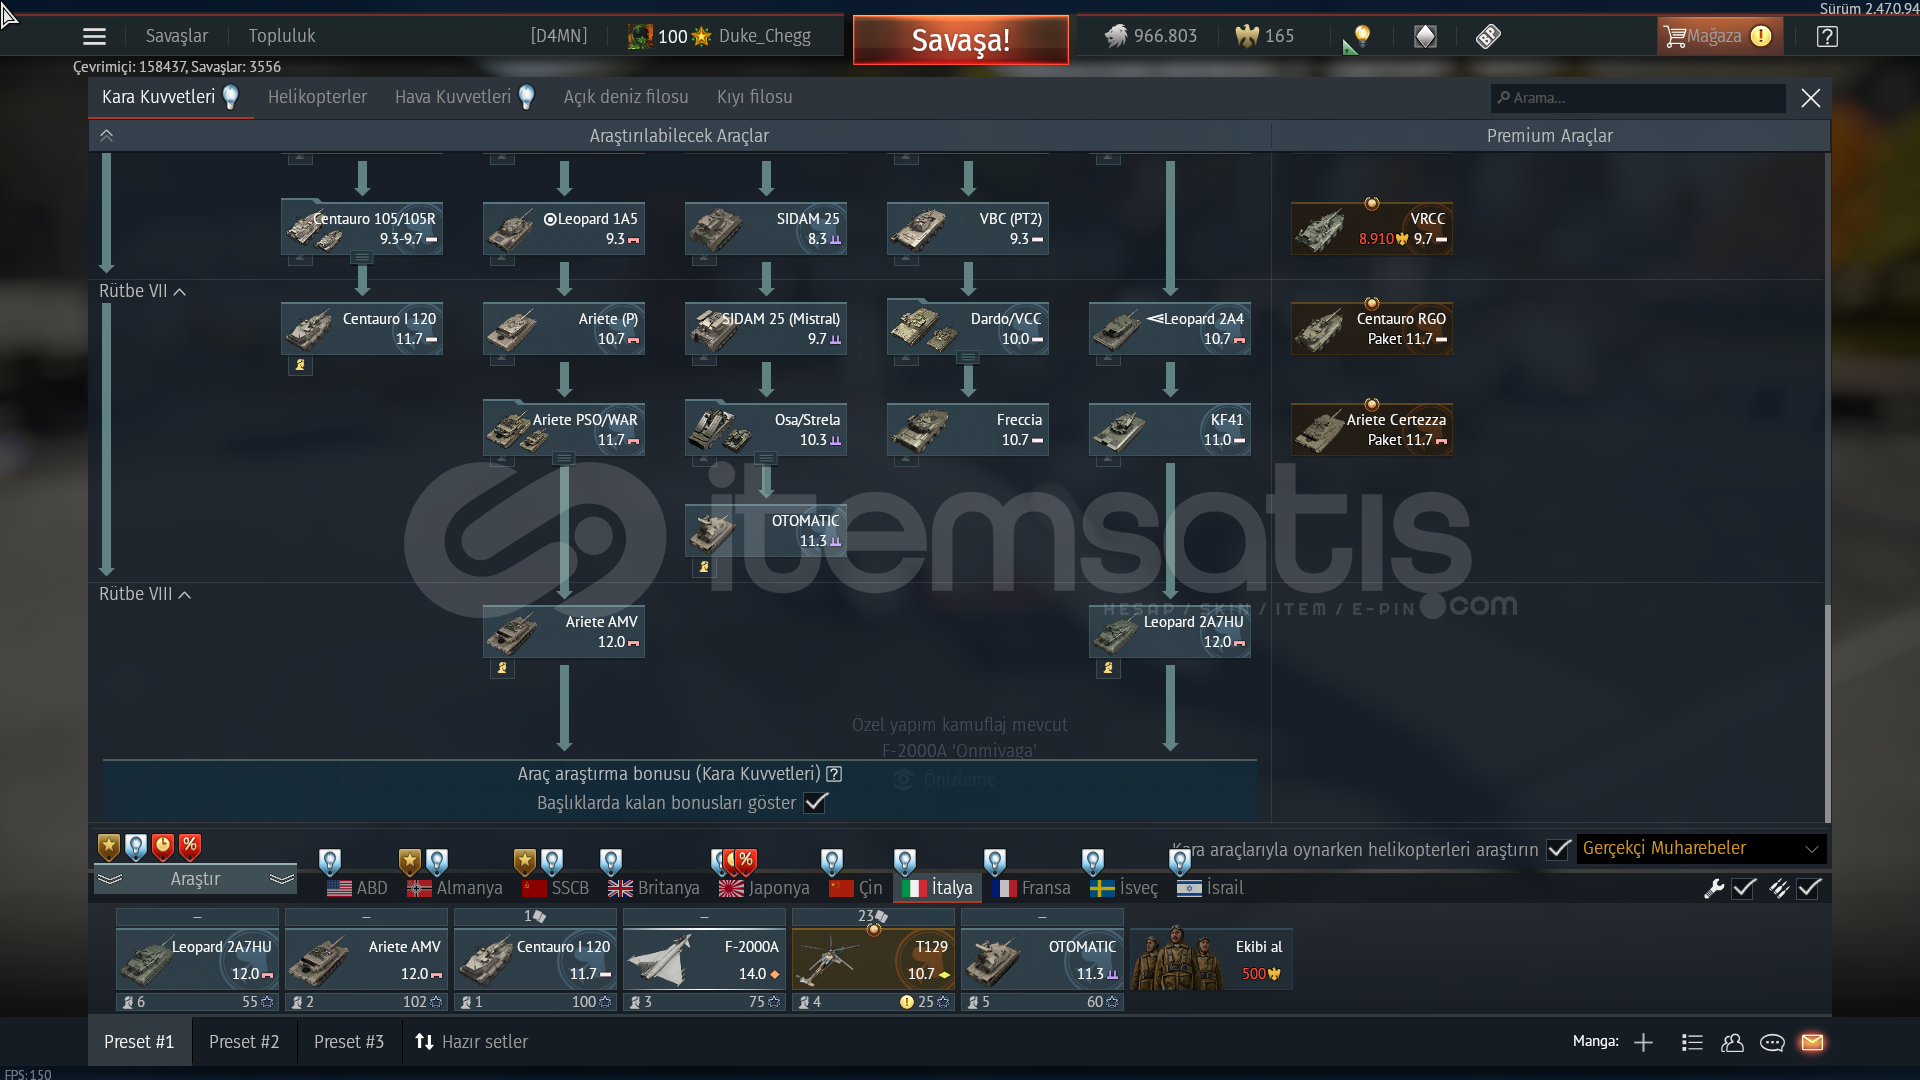Click the Savaşa! battle button
The width and height of the screenshot is (1920, 1080).
click(x=960, y=40)
